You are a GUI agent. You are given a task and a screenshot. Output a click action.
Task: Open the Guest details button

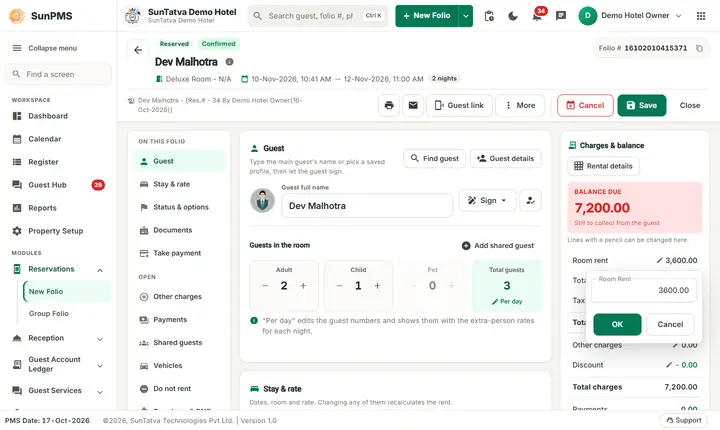tap(506, 158)
